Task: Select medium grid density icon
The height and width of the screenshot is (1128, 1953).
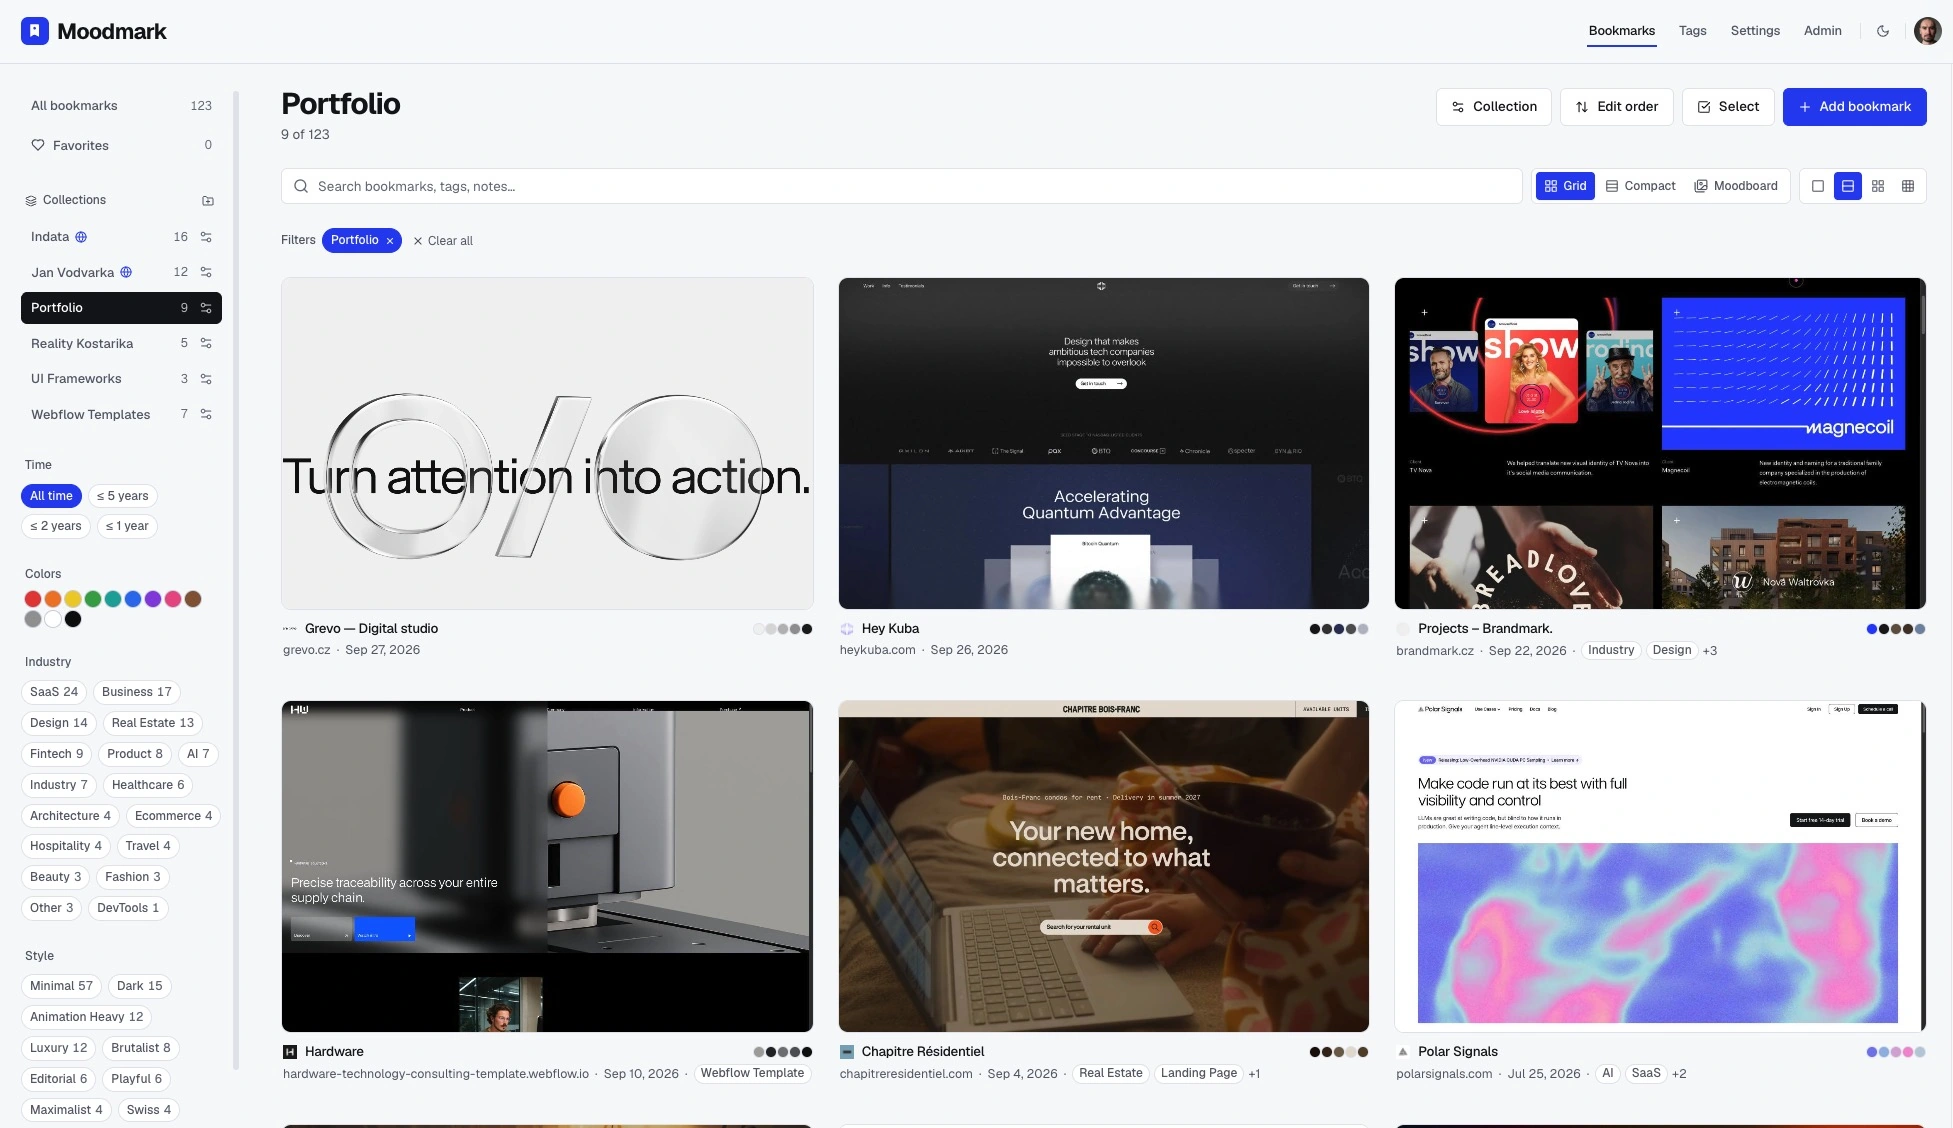Action: click(x=1878, y=186)
